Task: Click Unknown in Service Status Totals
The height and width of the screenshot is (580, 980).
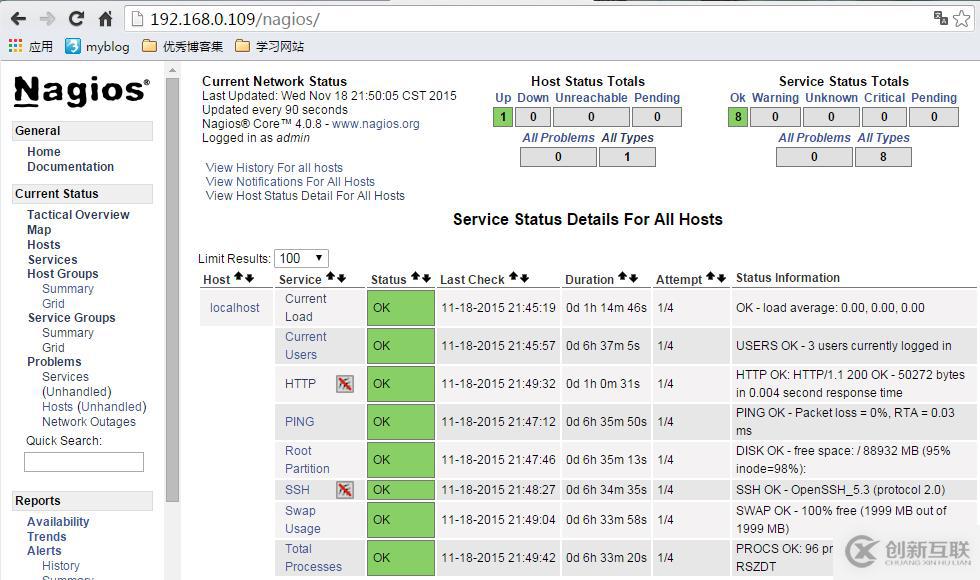Action: [x=831, y=98]
